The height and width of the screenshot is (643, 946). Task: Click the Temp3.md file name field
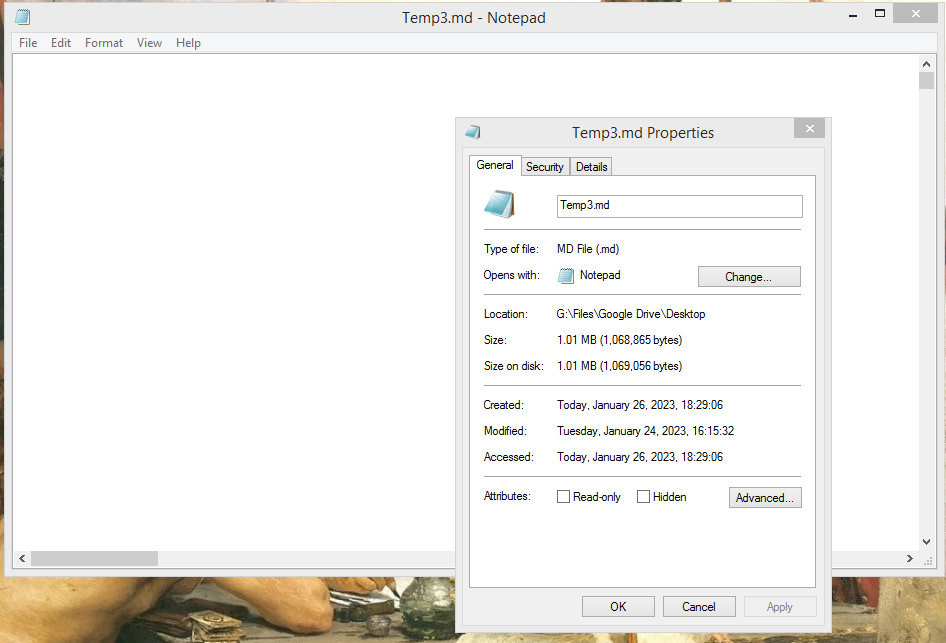click(x=680, y=206)
